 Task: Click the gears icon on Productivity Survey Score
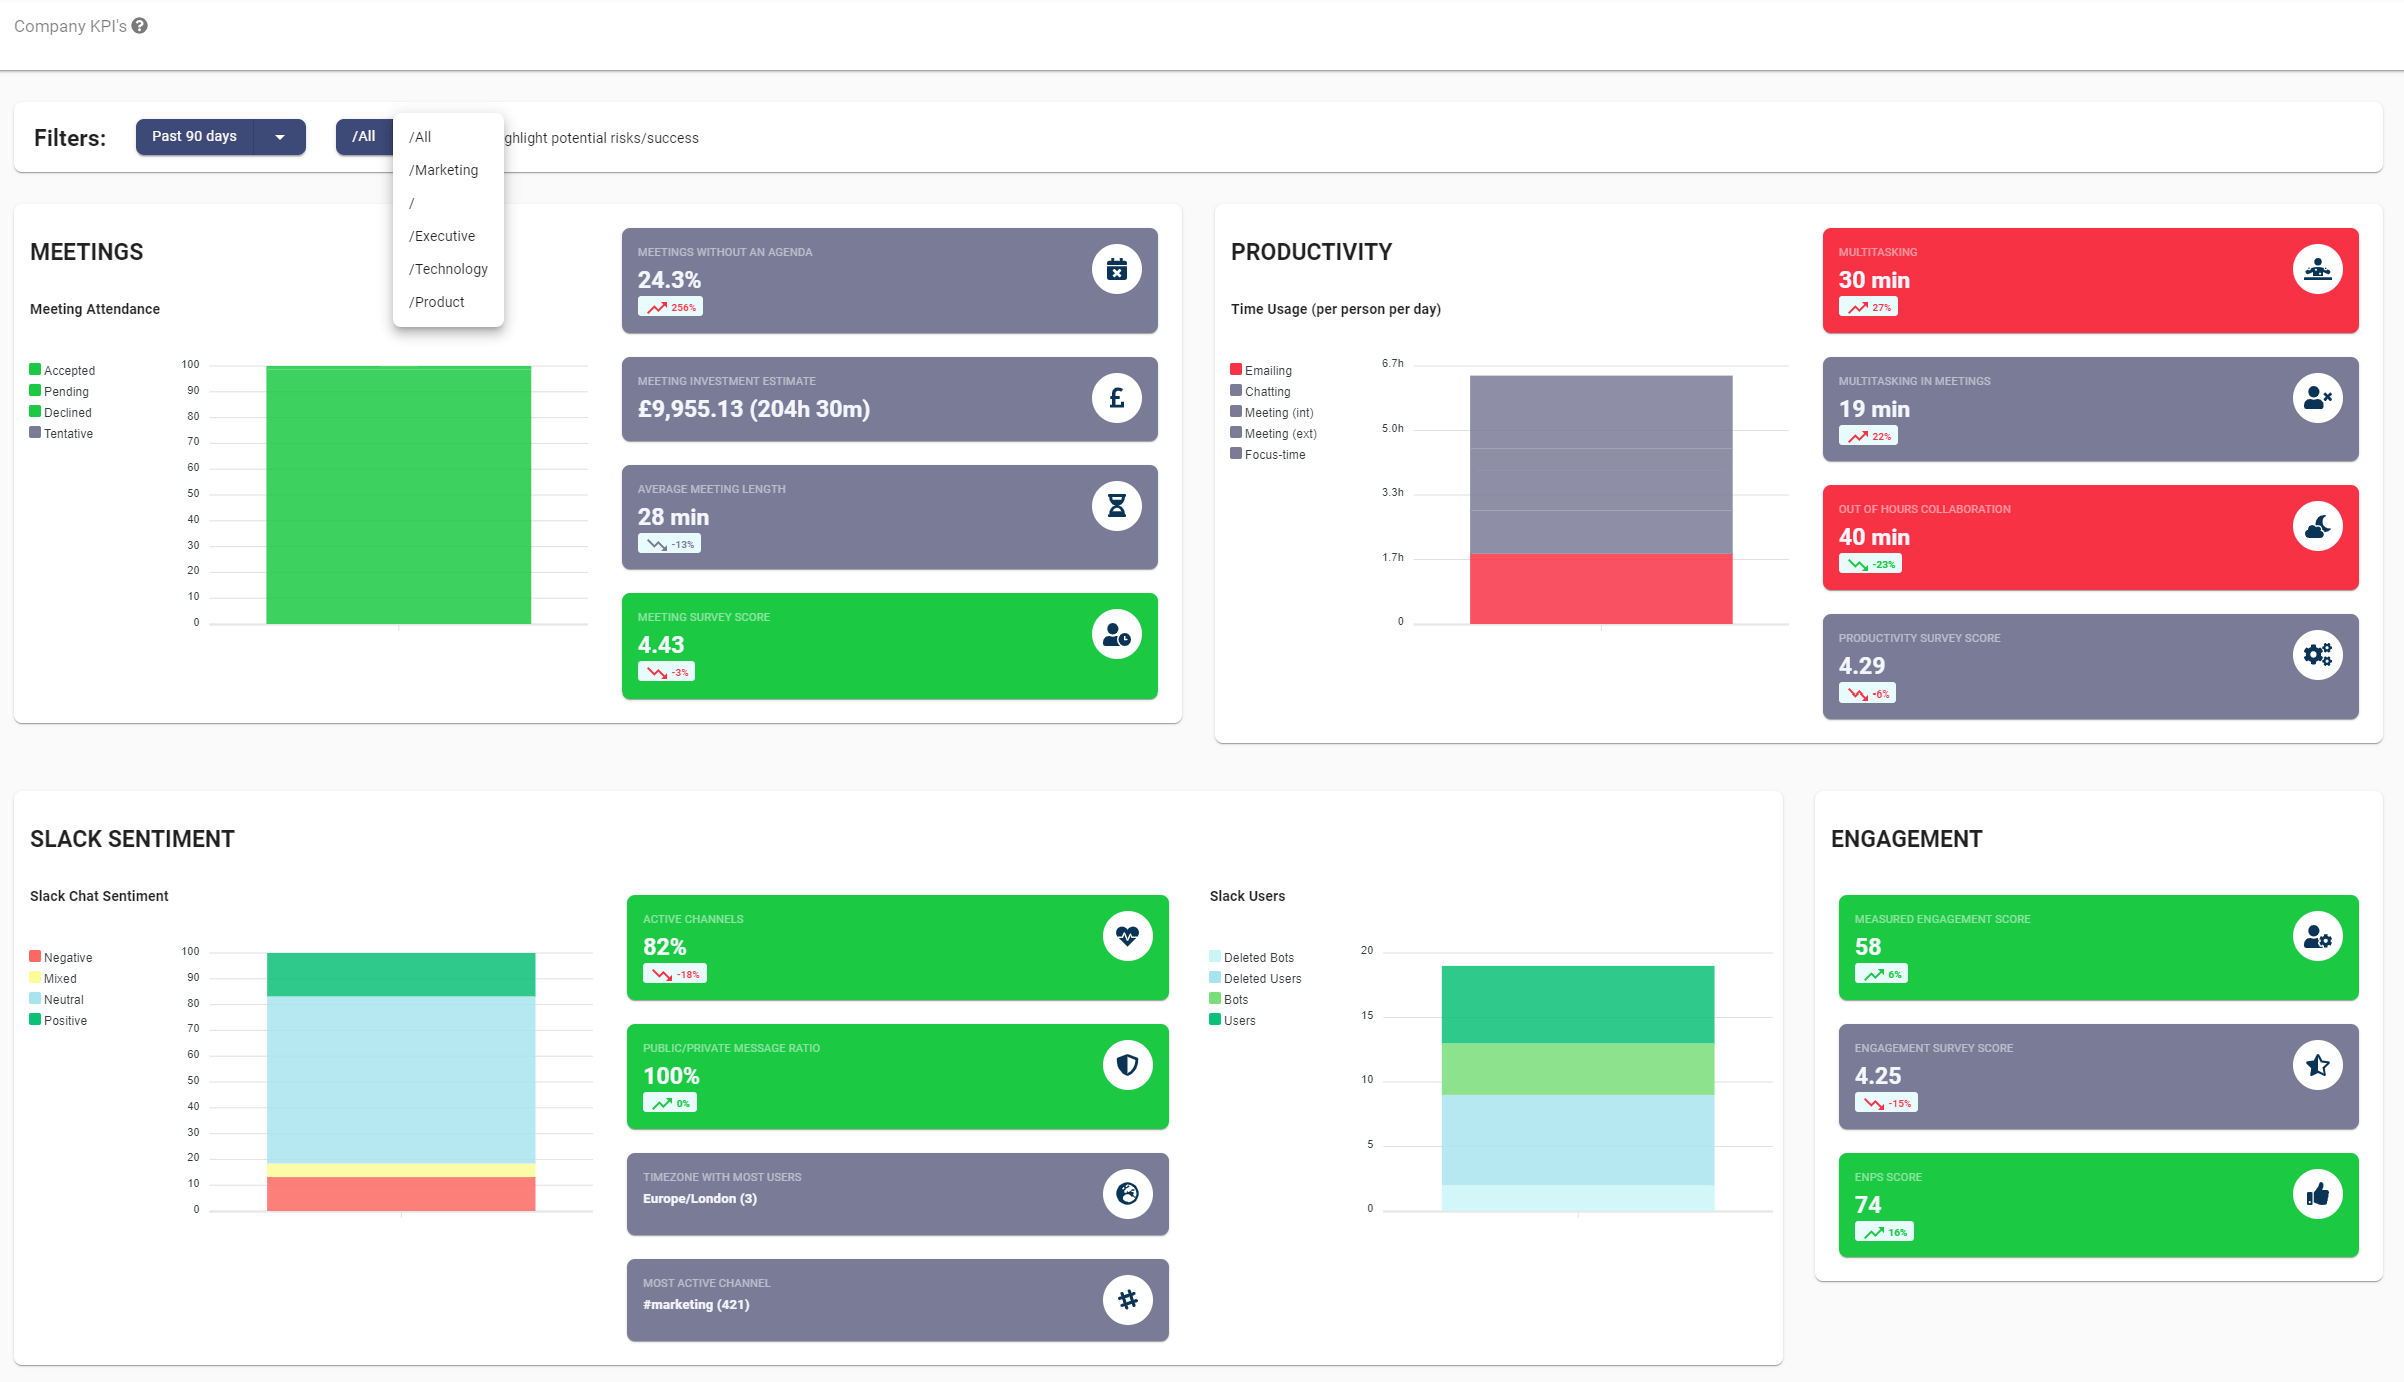2319,655
